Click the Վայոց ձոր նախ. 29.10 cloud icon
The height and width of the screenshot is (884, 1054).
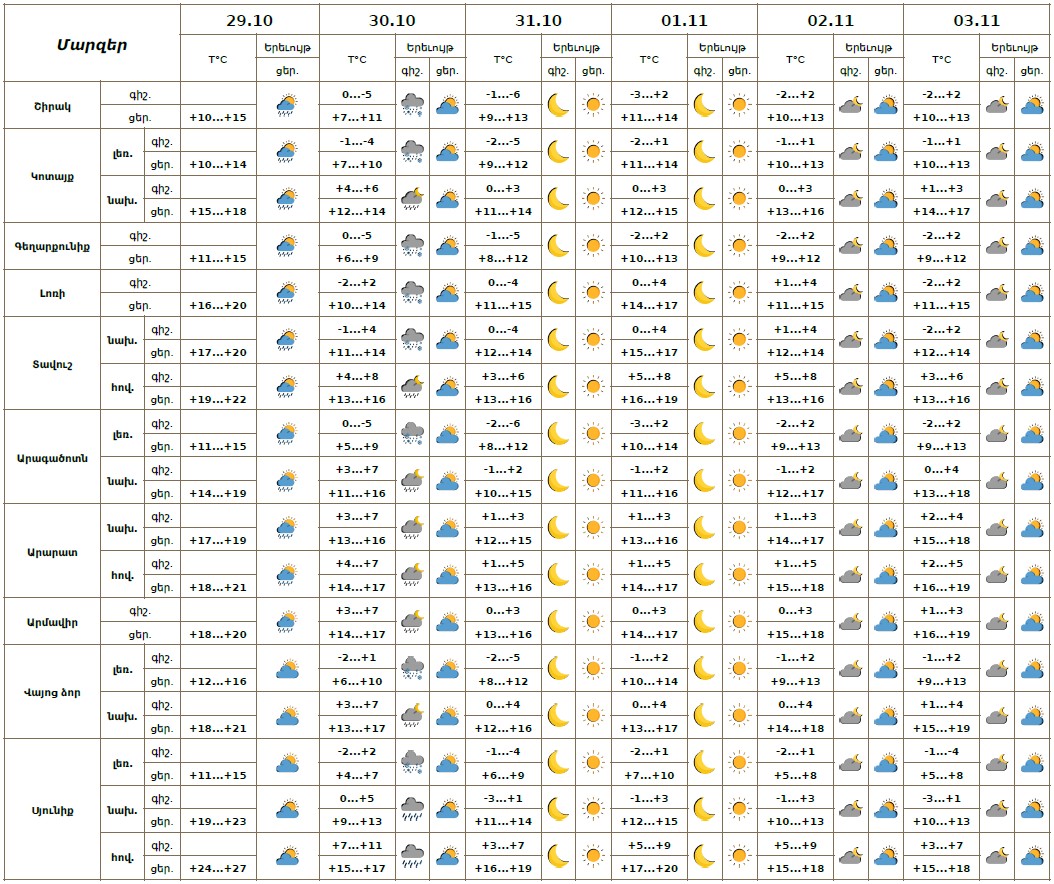(287, 715)
